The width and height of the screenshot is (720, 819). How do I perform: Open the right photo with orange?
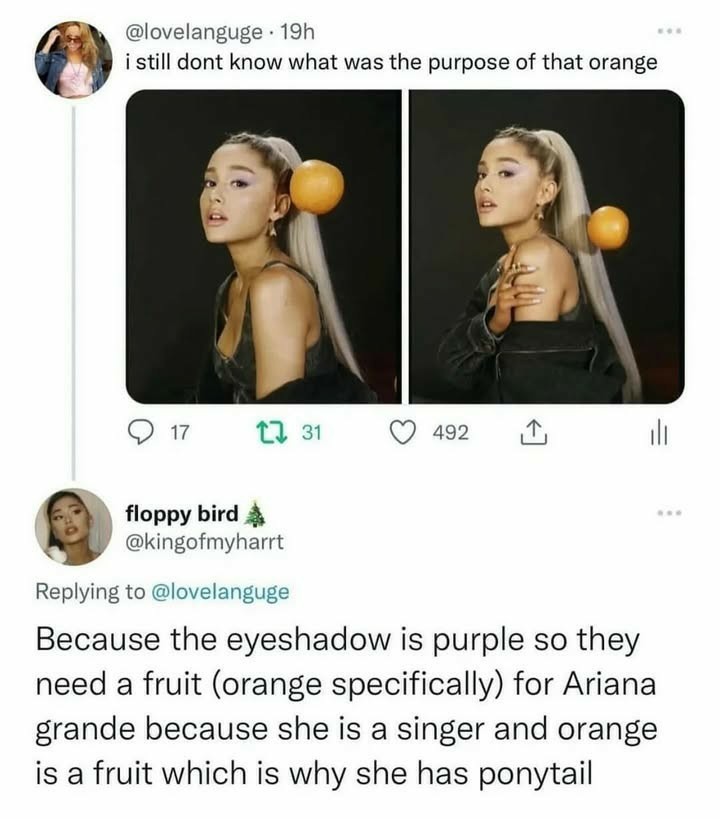tap(547, 246)
